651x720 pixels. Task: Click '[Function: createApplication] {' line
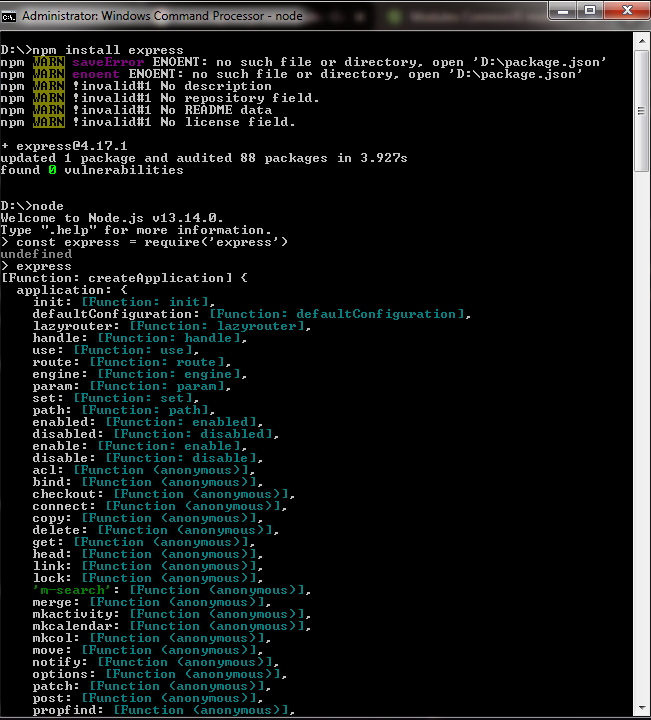[124, 278]
